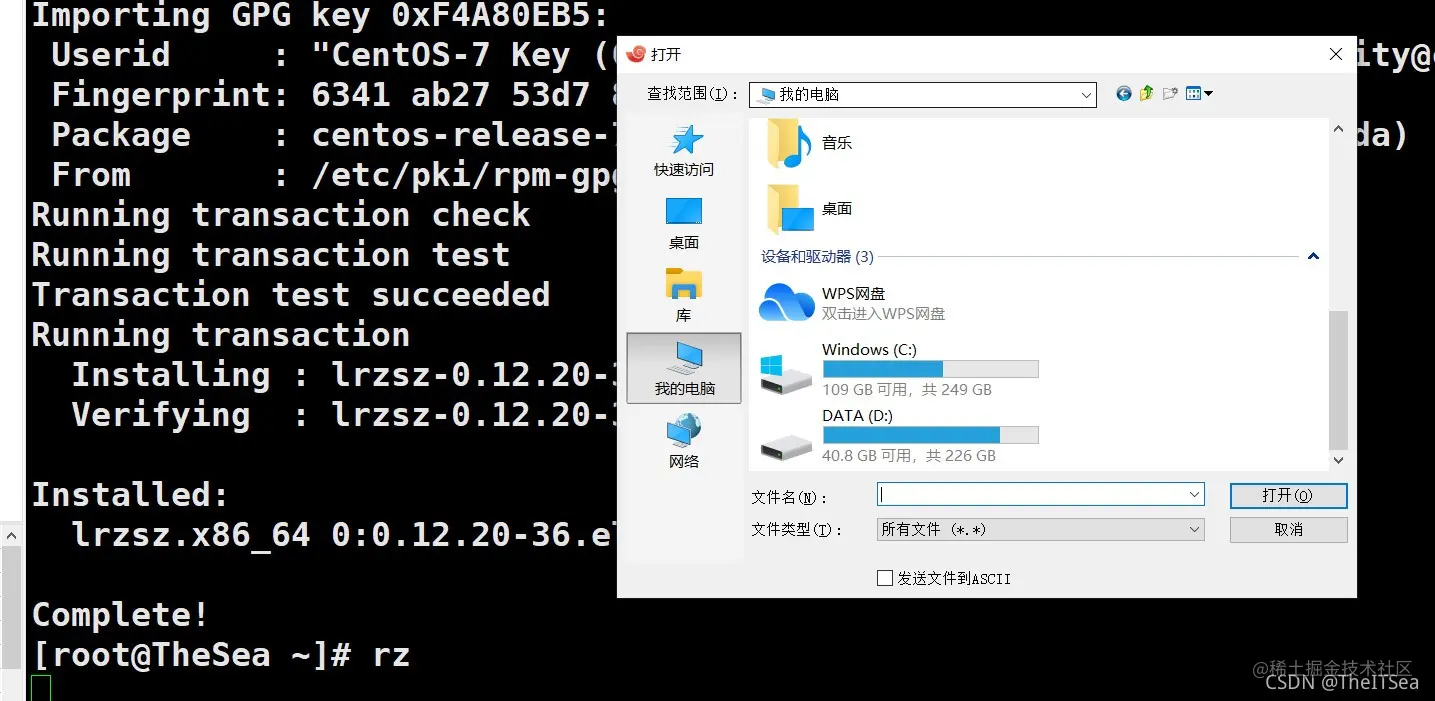Screen dimensions: 1435x701
Task: Open the 文件名 dropdown arrow
Action: pos(1195,495)
